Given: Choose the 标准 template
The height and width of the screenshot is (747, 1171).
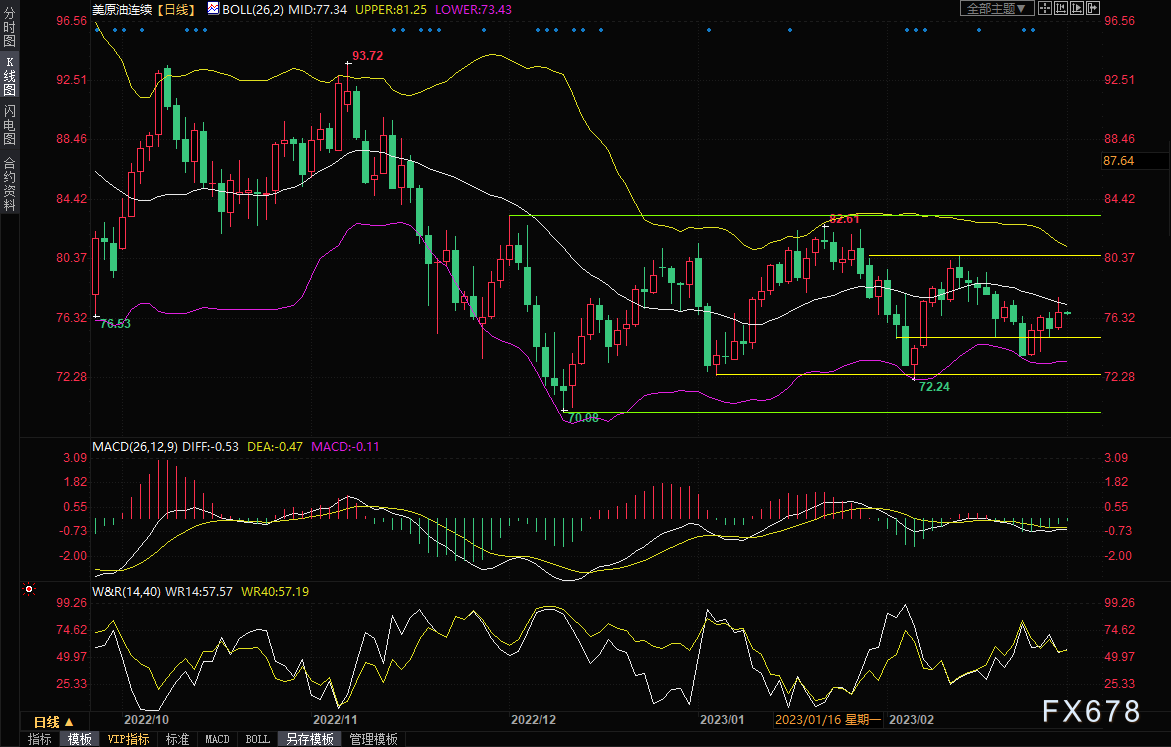Looking at the screenshot, I should tap(177, 739).
